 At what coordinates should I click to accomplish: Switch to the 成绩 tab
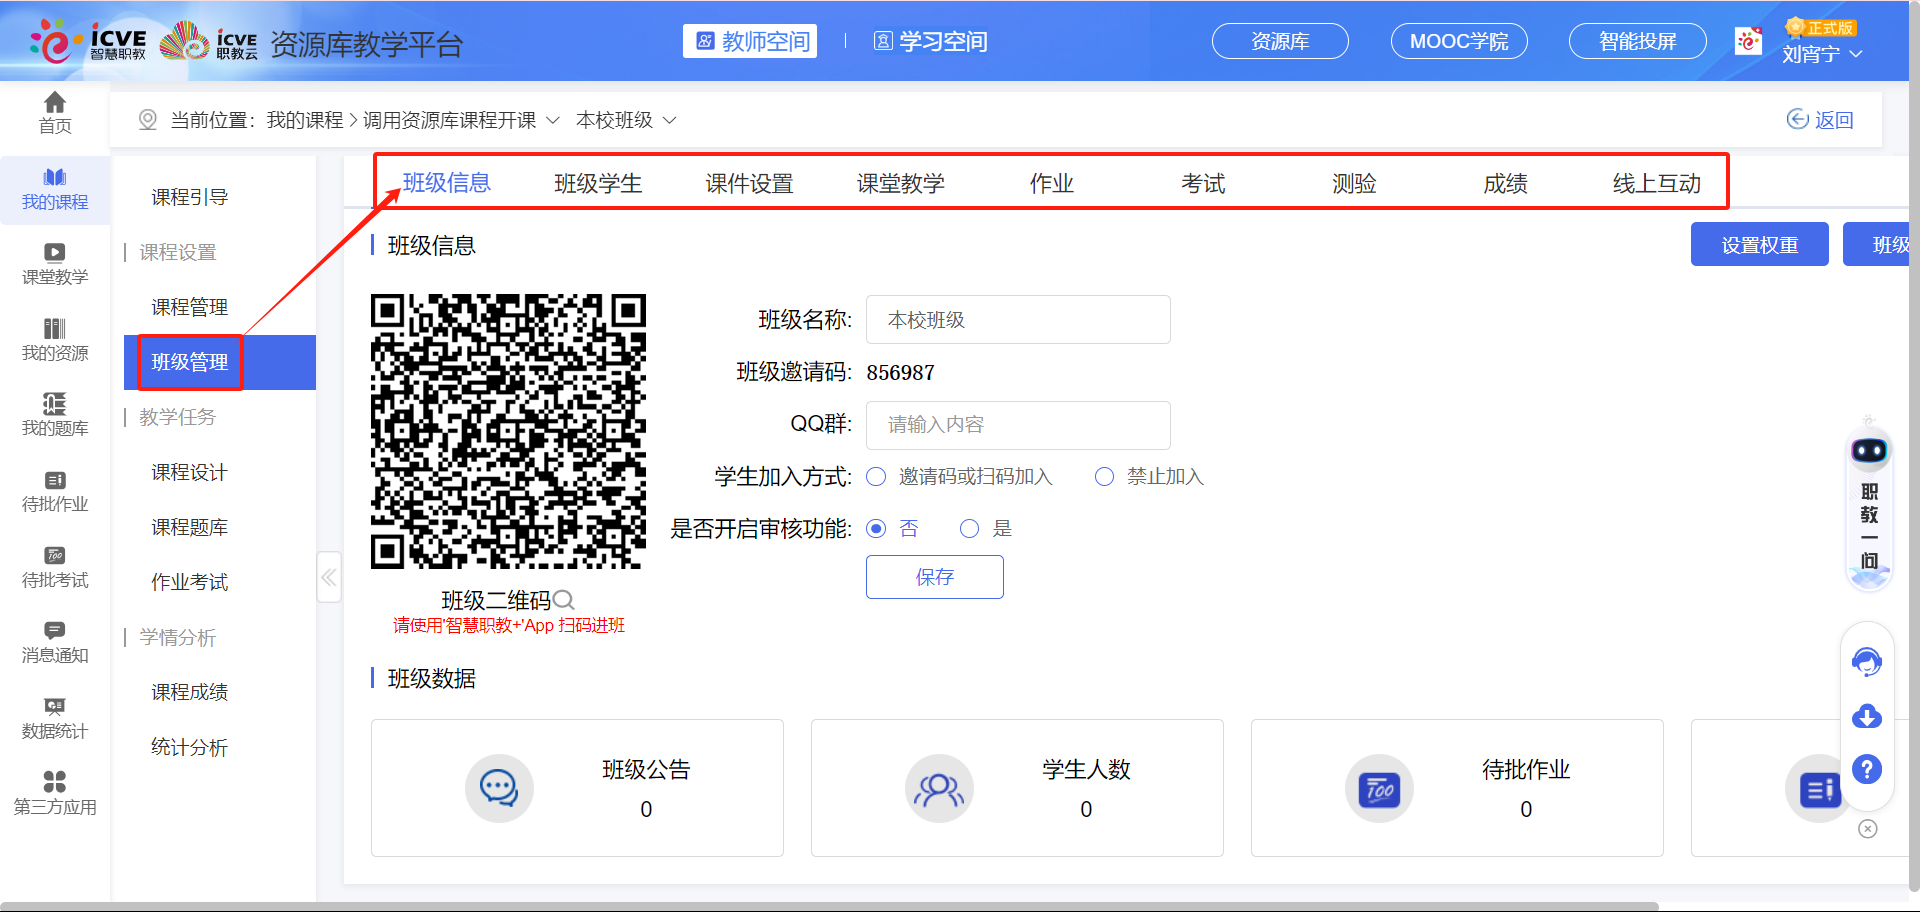click(x=1505, y=183)
